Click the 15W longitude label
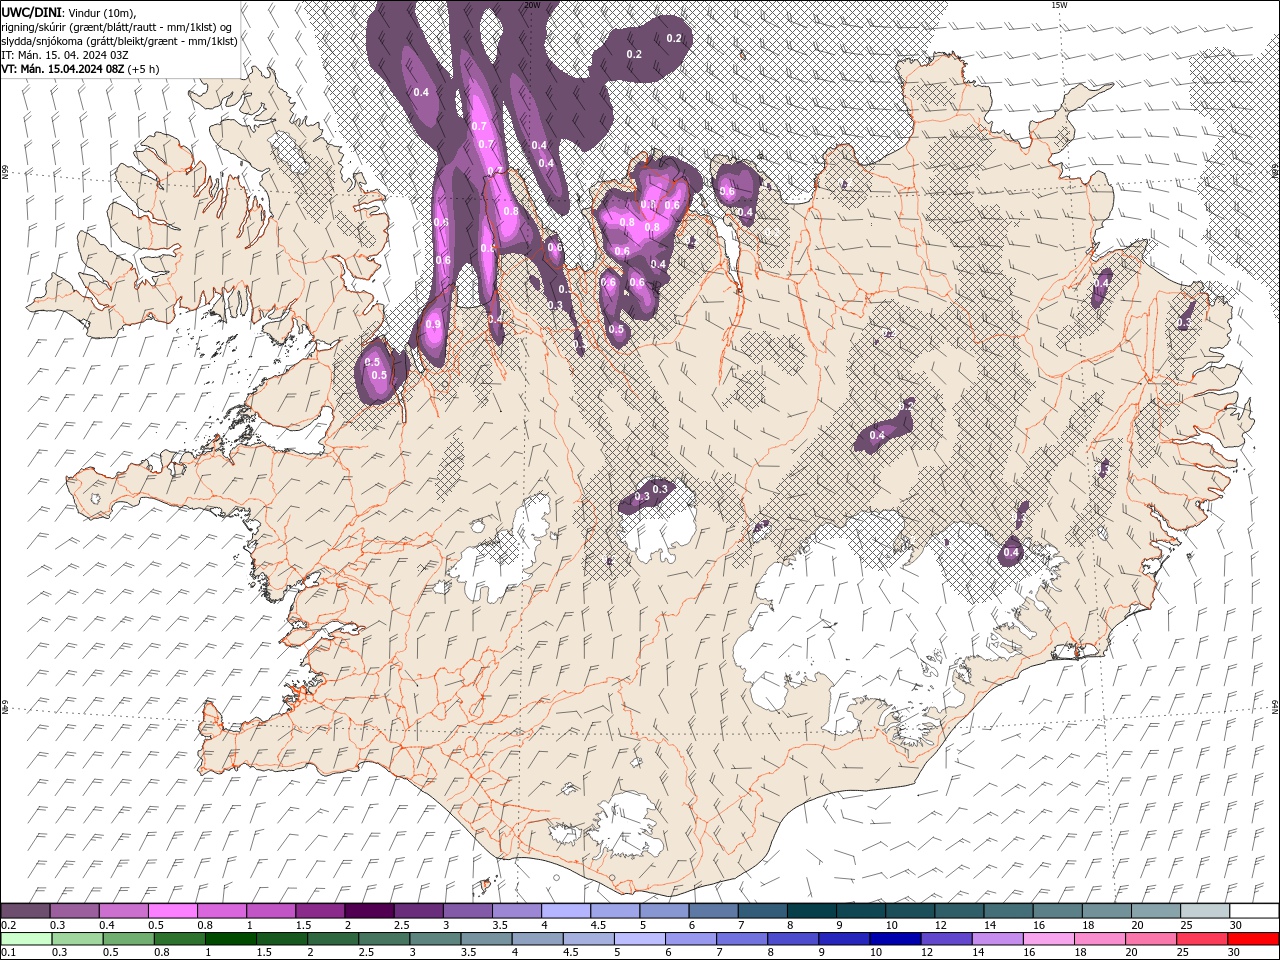Screen dimensions: 1280x960 [1059, 5]
